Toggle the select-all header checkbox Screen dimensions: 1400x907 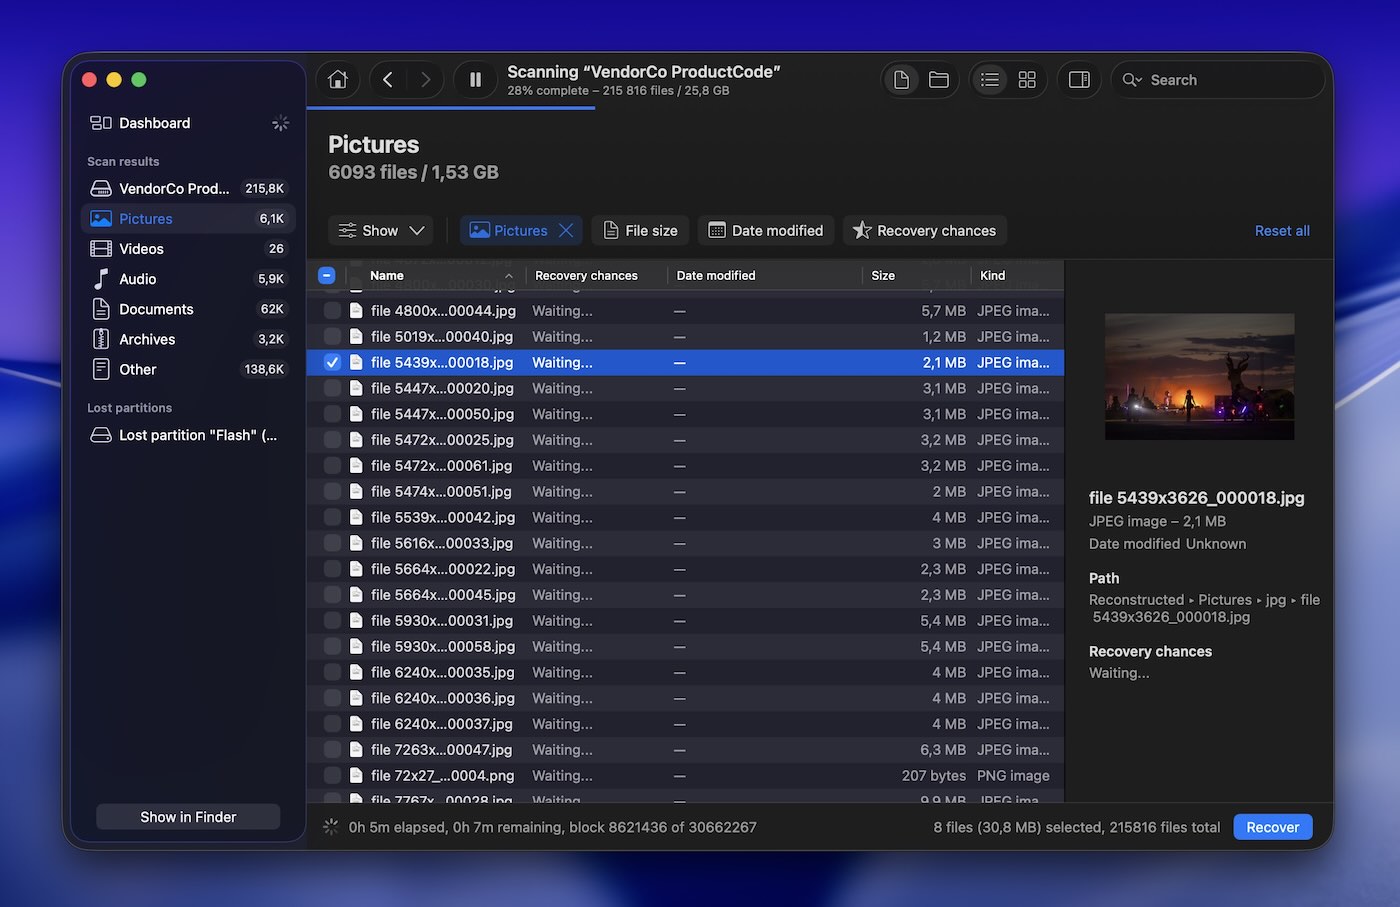[x=327, y=276]
